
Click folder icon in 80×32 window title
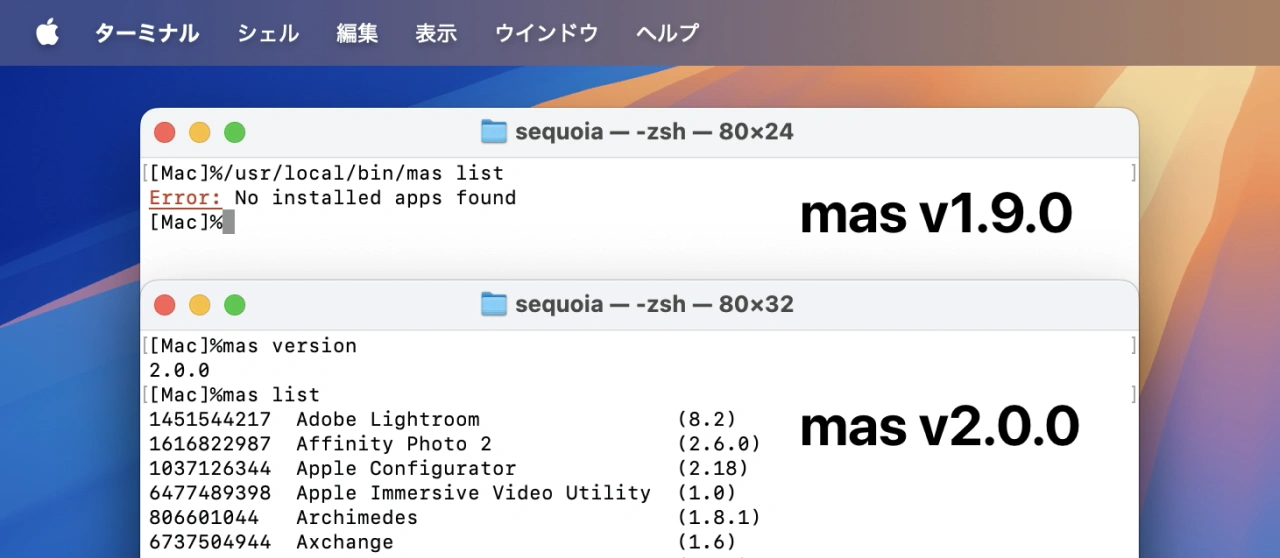pos(494,304)
